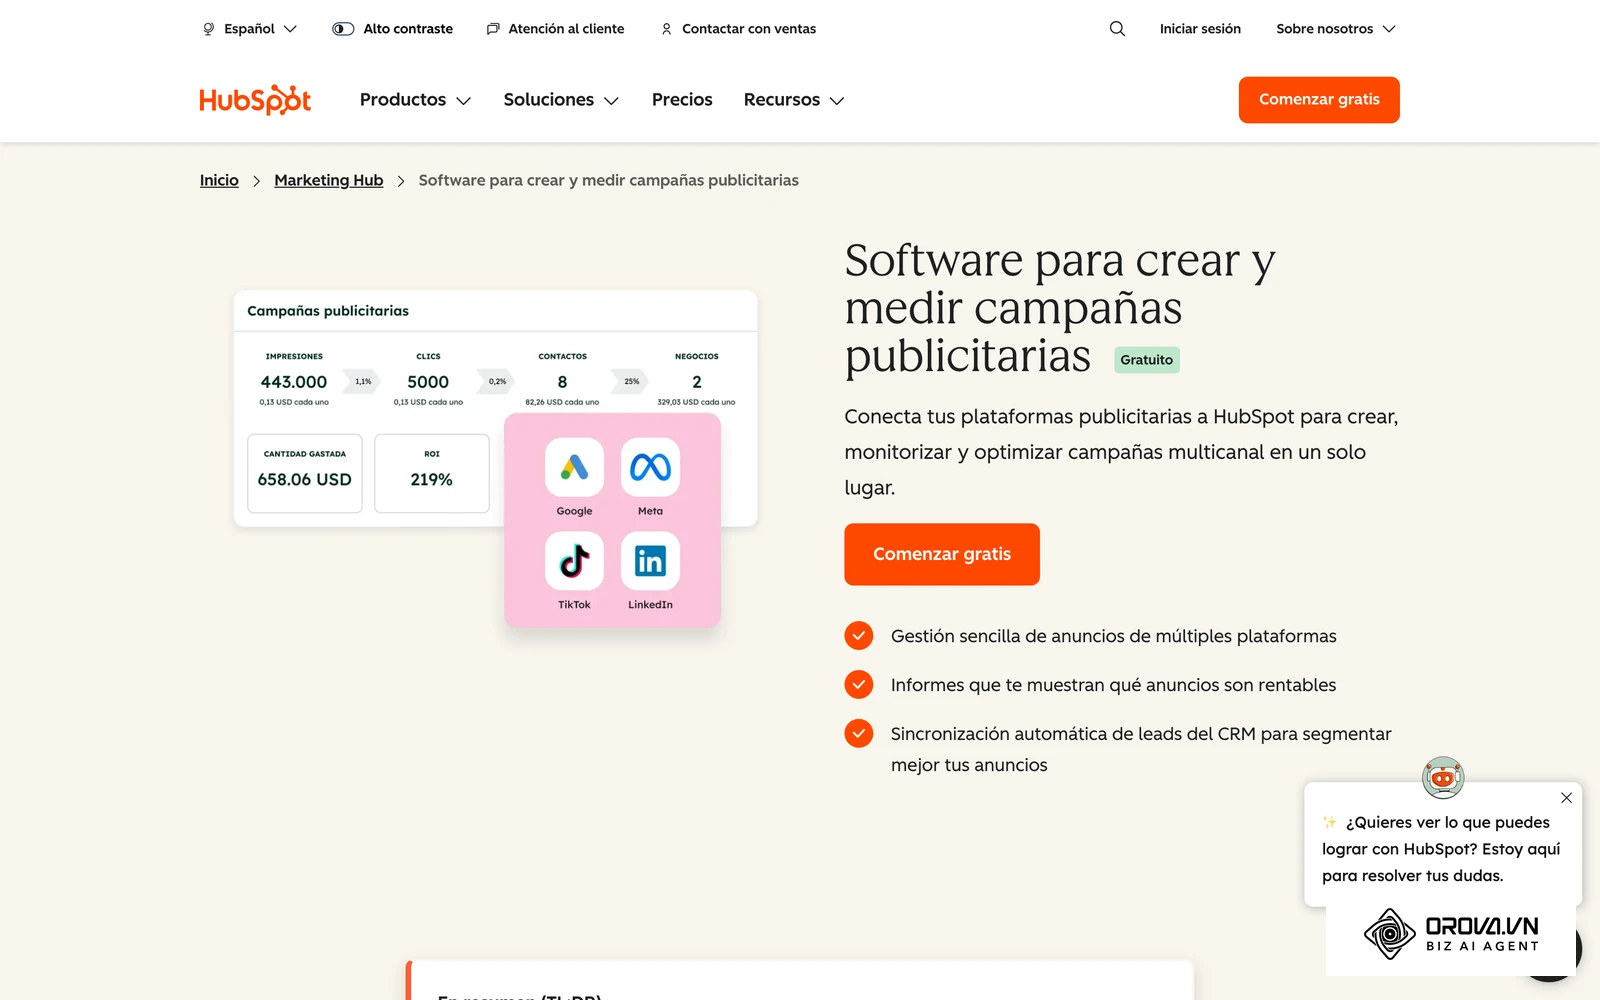Click the Gratuito badge
The image size is (1600, 1000).
click(x=1147, y=360)
